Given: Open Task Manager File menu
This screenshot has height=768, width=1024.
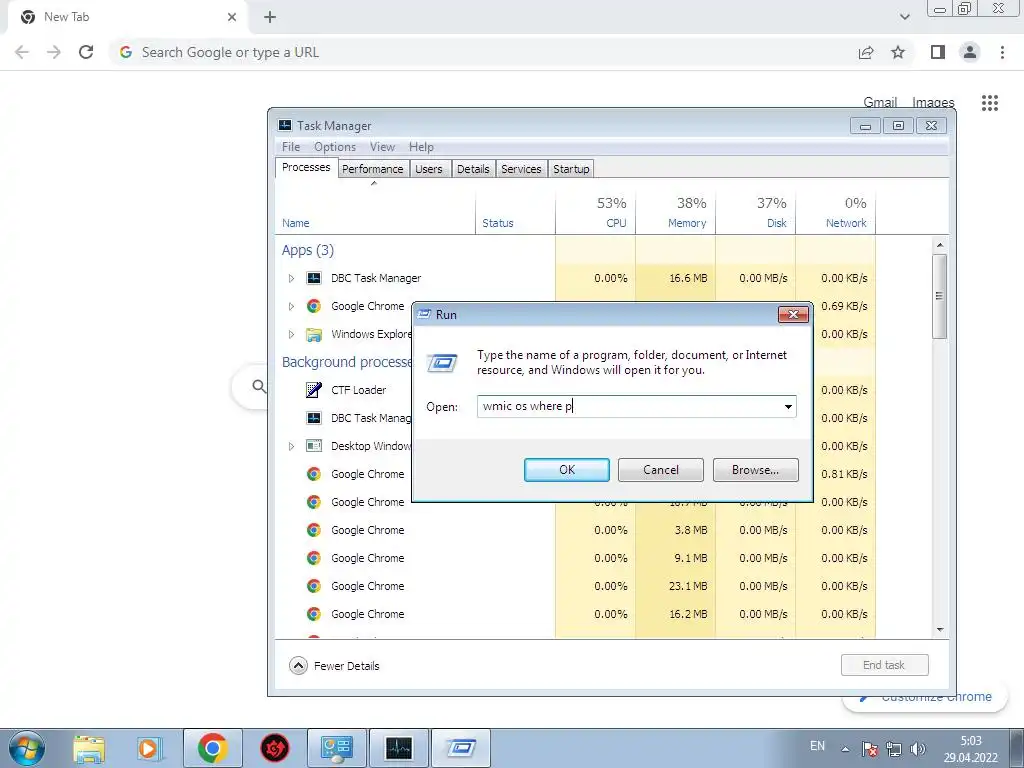Looking at the screenshot, I should [291, 147].
